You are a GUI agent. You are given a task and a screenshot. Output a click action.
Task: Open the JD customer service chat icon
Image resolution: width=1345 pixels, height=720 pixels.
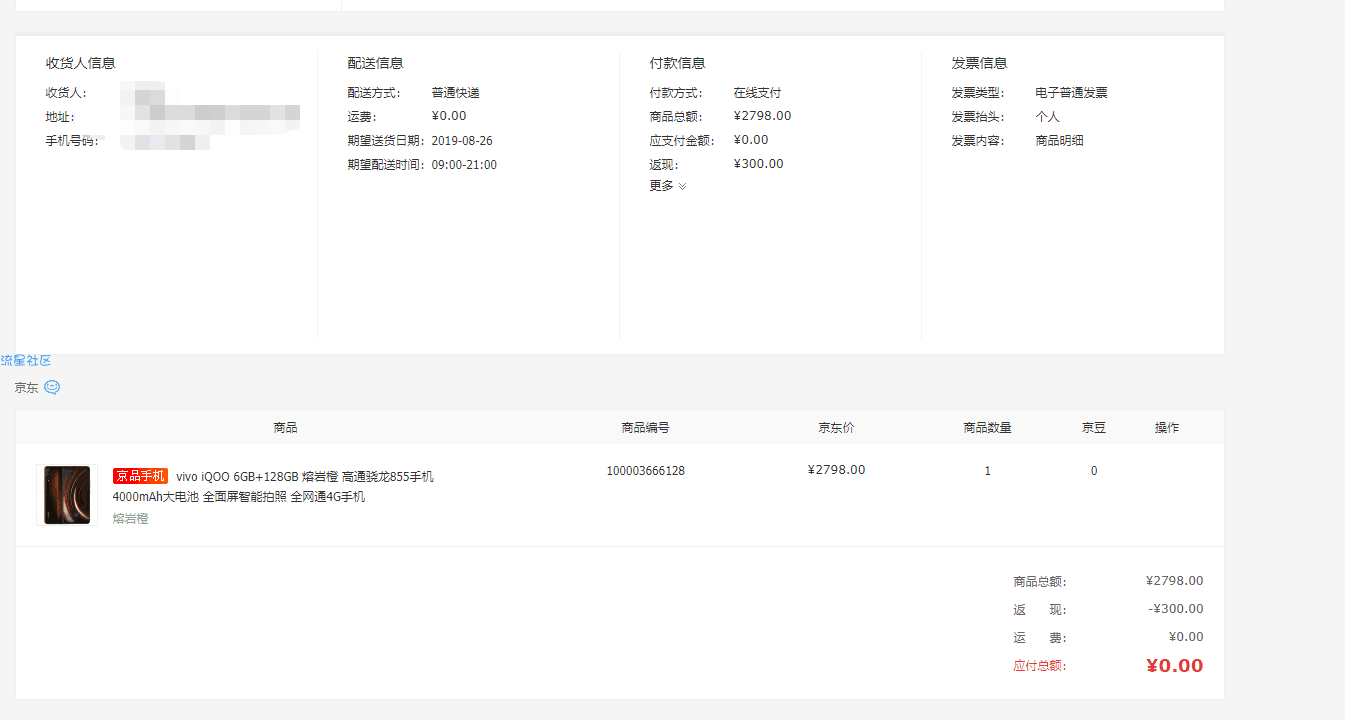(52, 387)
